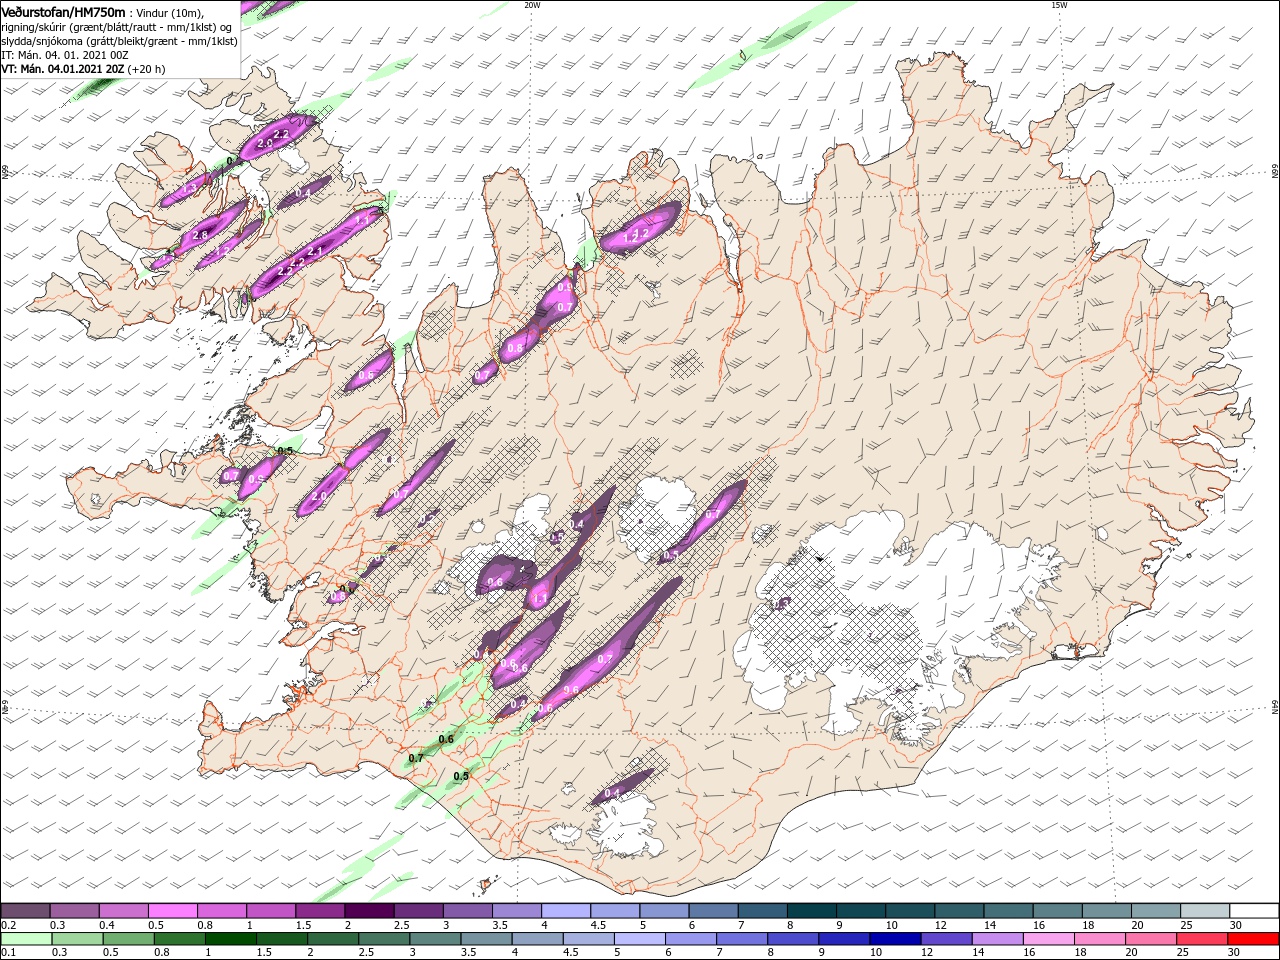Click the light grey 25–30 swatch, upper row
The height and width of the screenshot is (960, 1280).
pos(1206,911)
